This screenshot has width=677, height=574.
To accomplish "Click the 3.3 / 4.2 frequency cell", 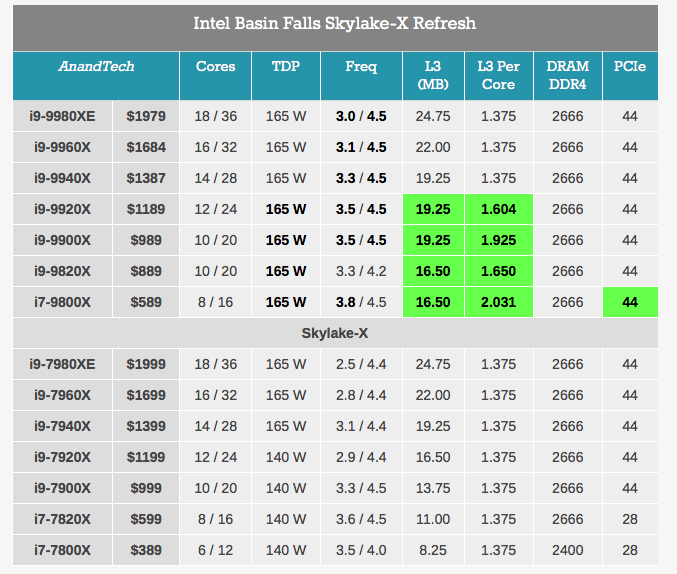I will (361, 271).
